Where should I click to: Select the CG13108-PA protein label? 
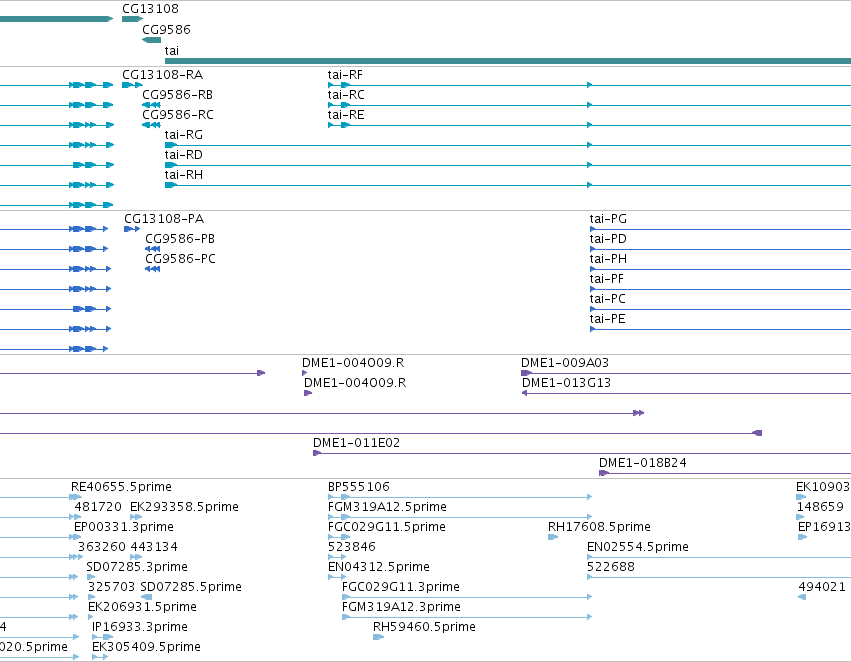point(164,219)
